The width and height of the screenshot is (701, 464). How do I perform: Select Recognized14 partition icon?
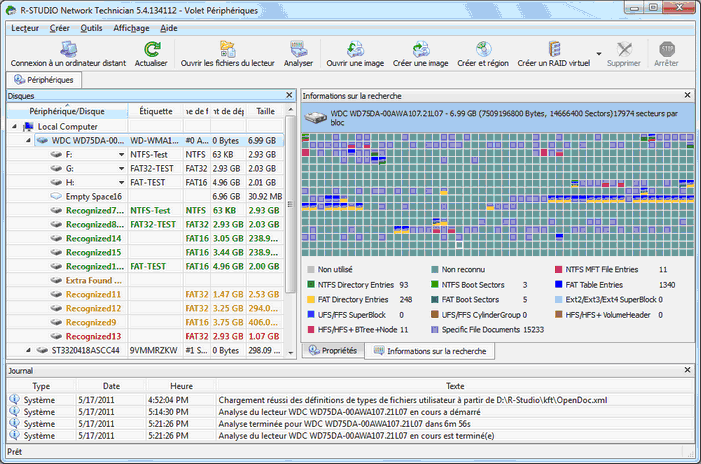tap(56, 238)
